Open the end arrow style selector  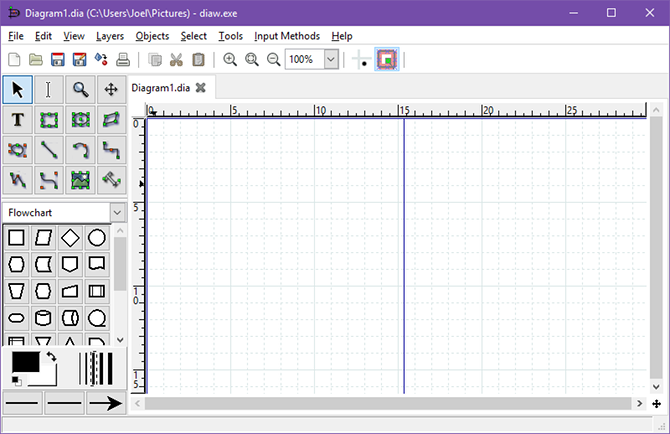click(x=105, y=403)
